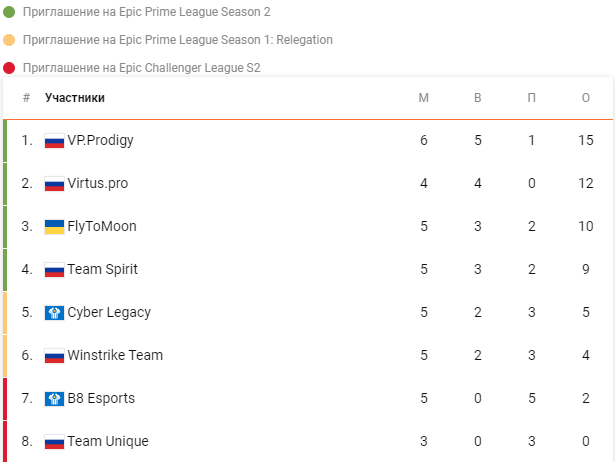The image size is (615, 462).
Task: Click the green legend dot for Season 2
Action: pos(9,12)
